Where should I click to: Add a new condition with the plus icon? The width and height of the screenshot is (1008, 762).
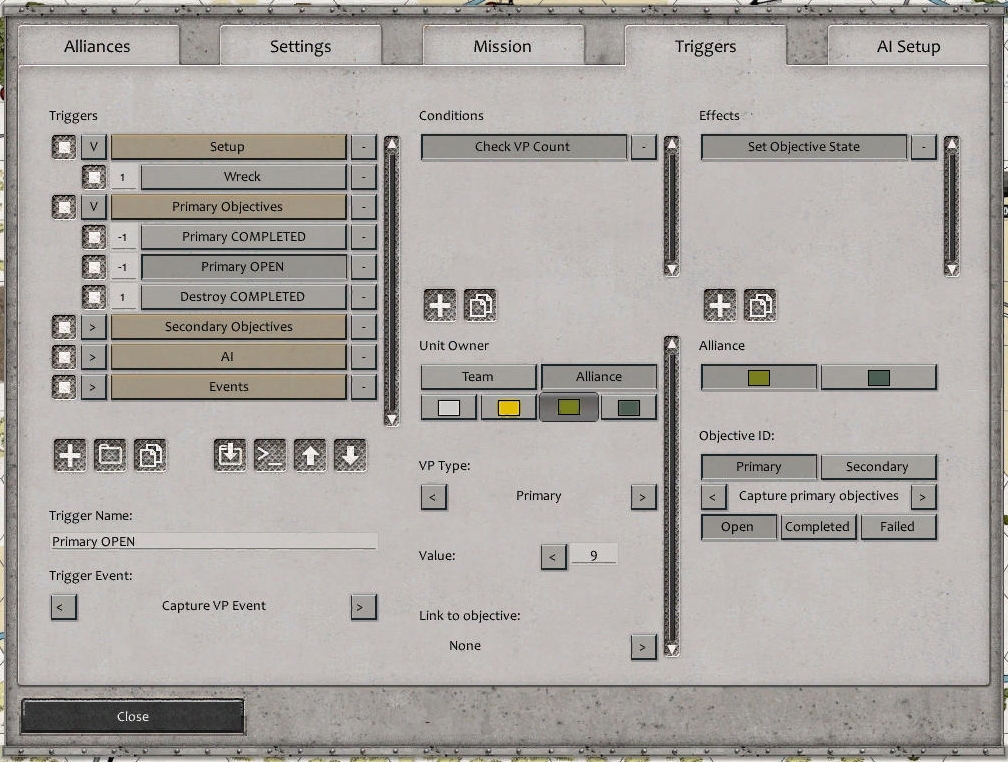click(x=438, y=305)
